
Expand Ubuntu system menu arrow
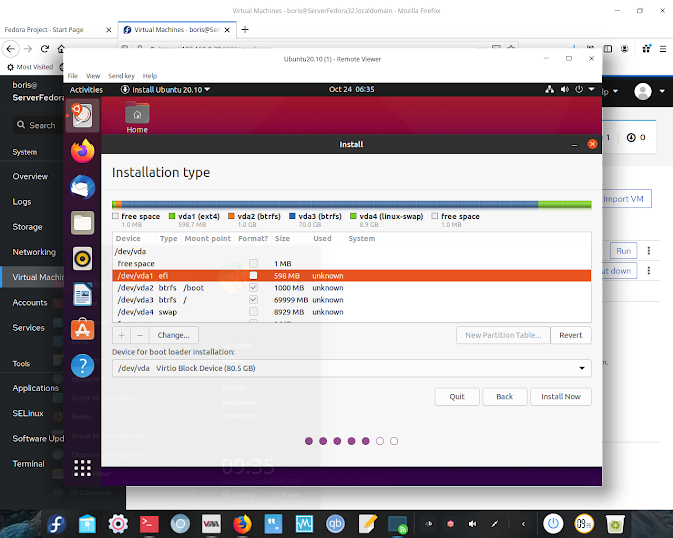[x=591, y=89]
